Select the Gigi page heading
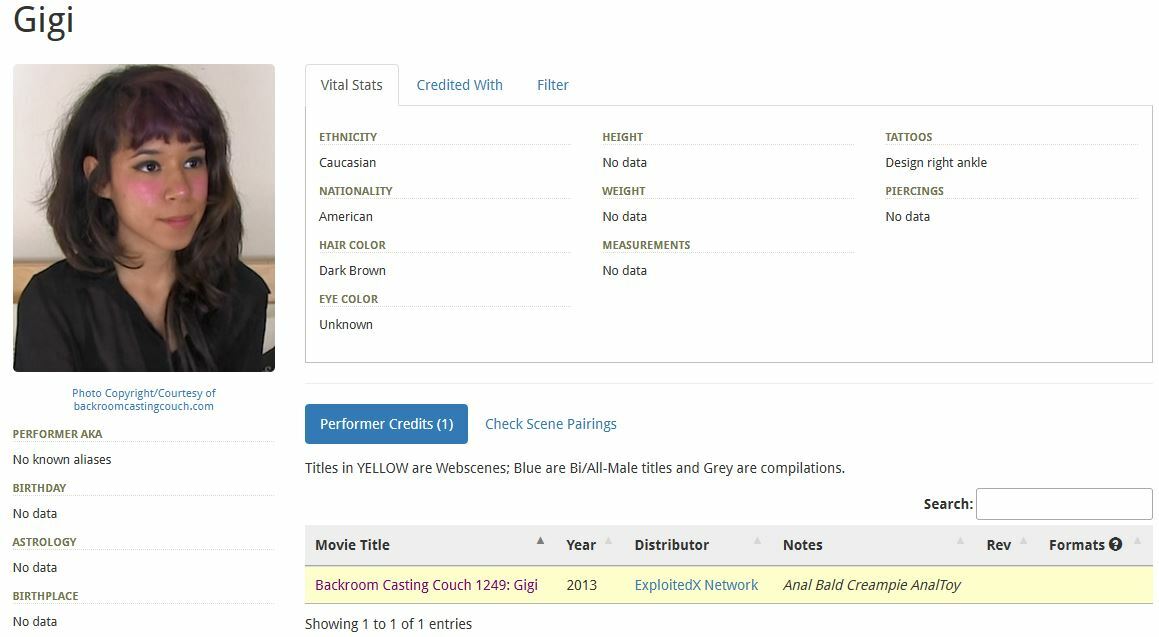 pyautogui.click(x=44, y=20)
